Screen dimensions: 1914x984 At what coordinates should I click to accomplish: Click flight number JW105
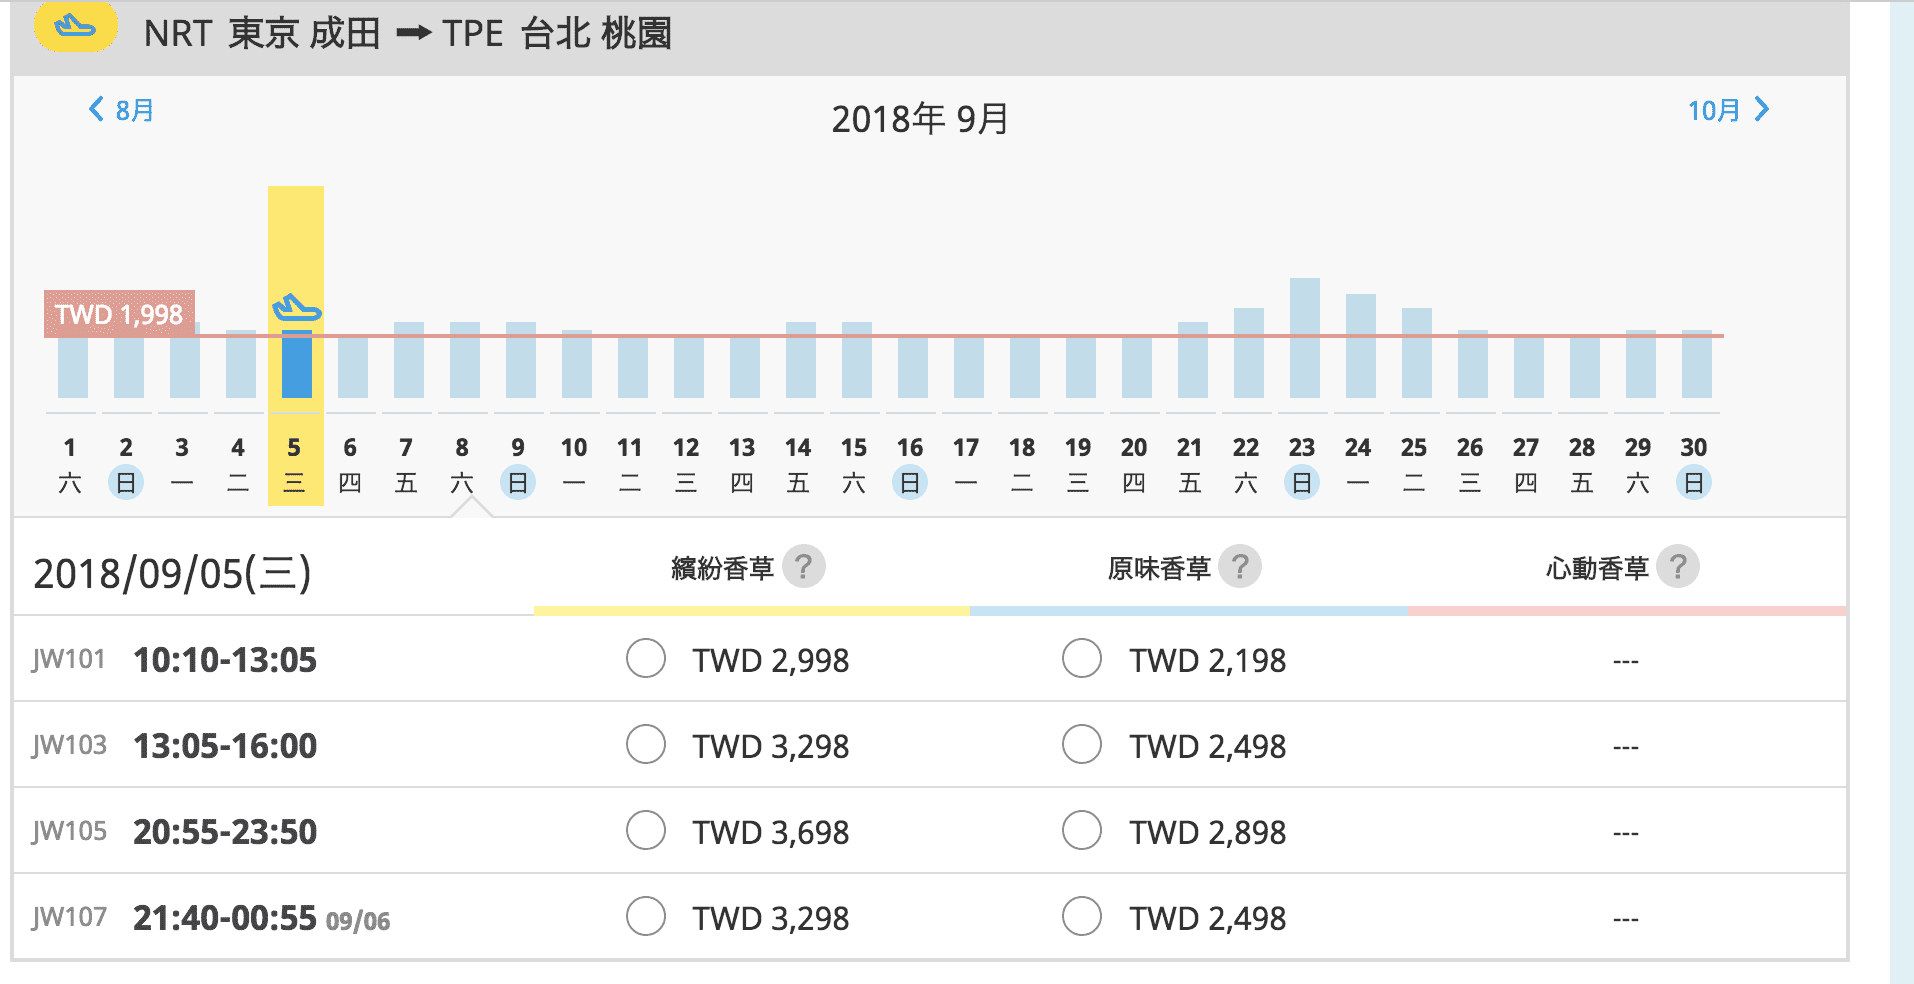click(x=68, y=831)
